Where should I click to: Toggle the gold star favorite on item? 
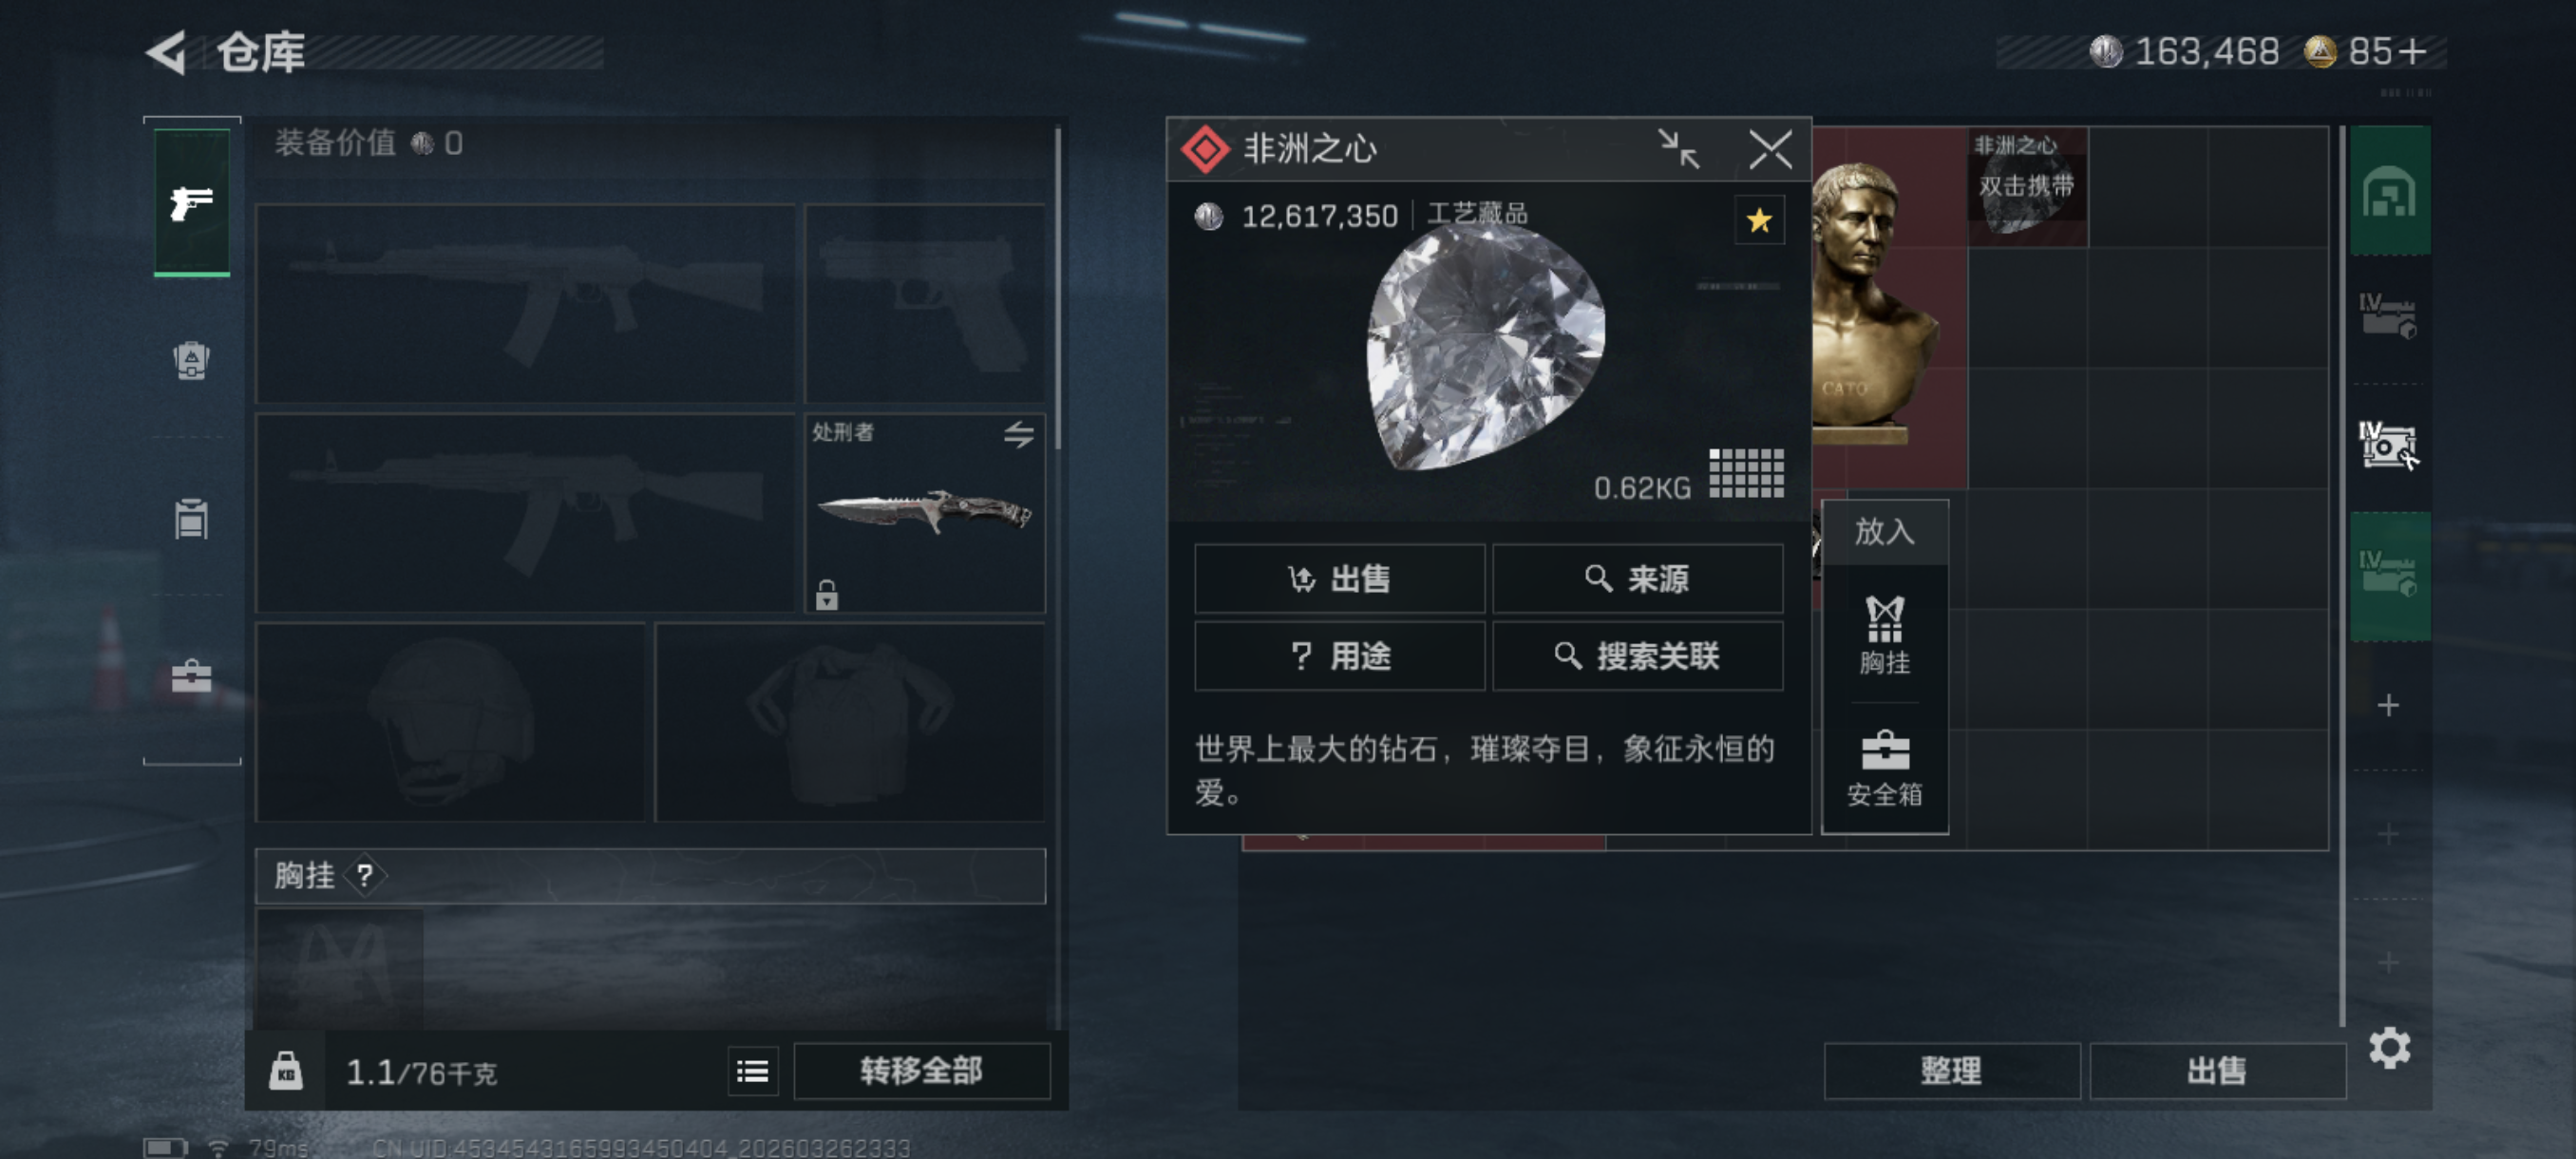click(1758, 220)
